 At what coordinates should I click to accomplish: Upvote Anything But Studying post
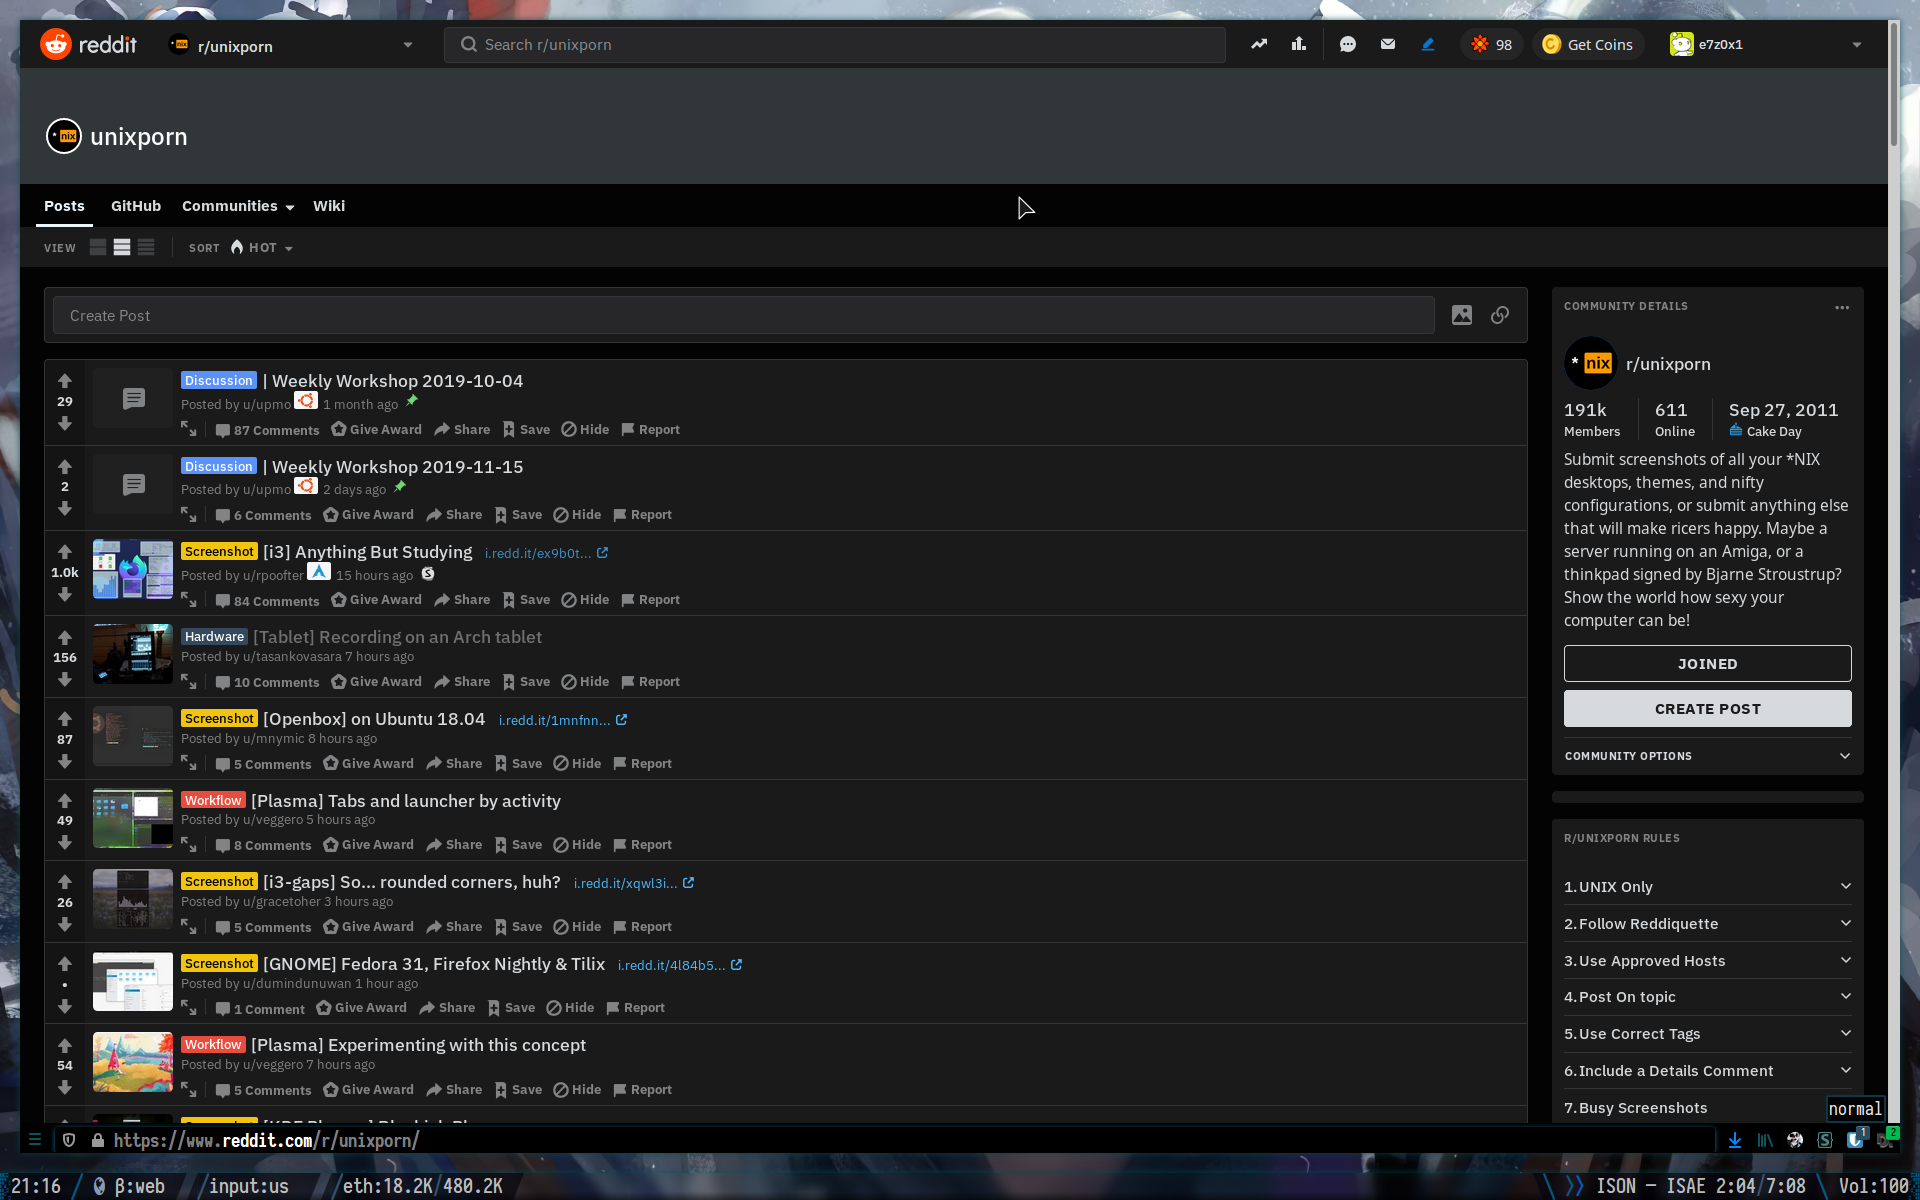click(65, 552)
